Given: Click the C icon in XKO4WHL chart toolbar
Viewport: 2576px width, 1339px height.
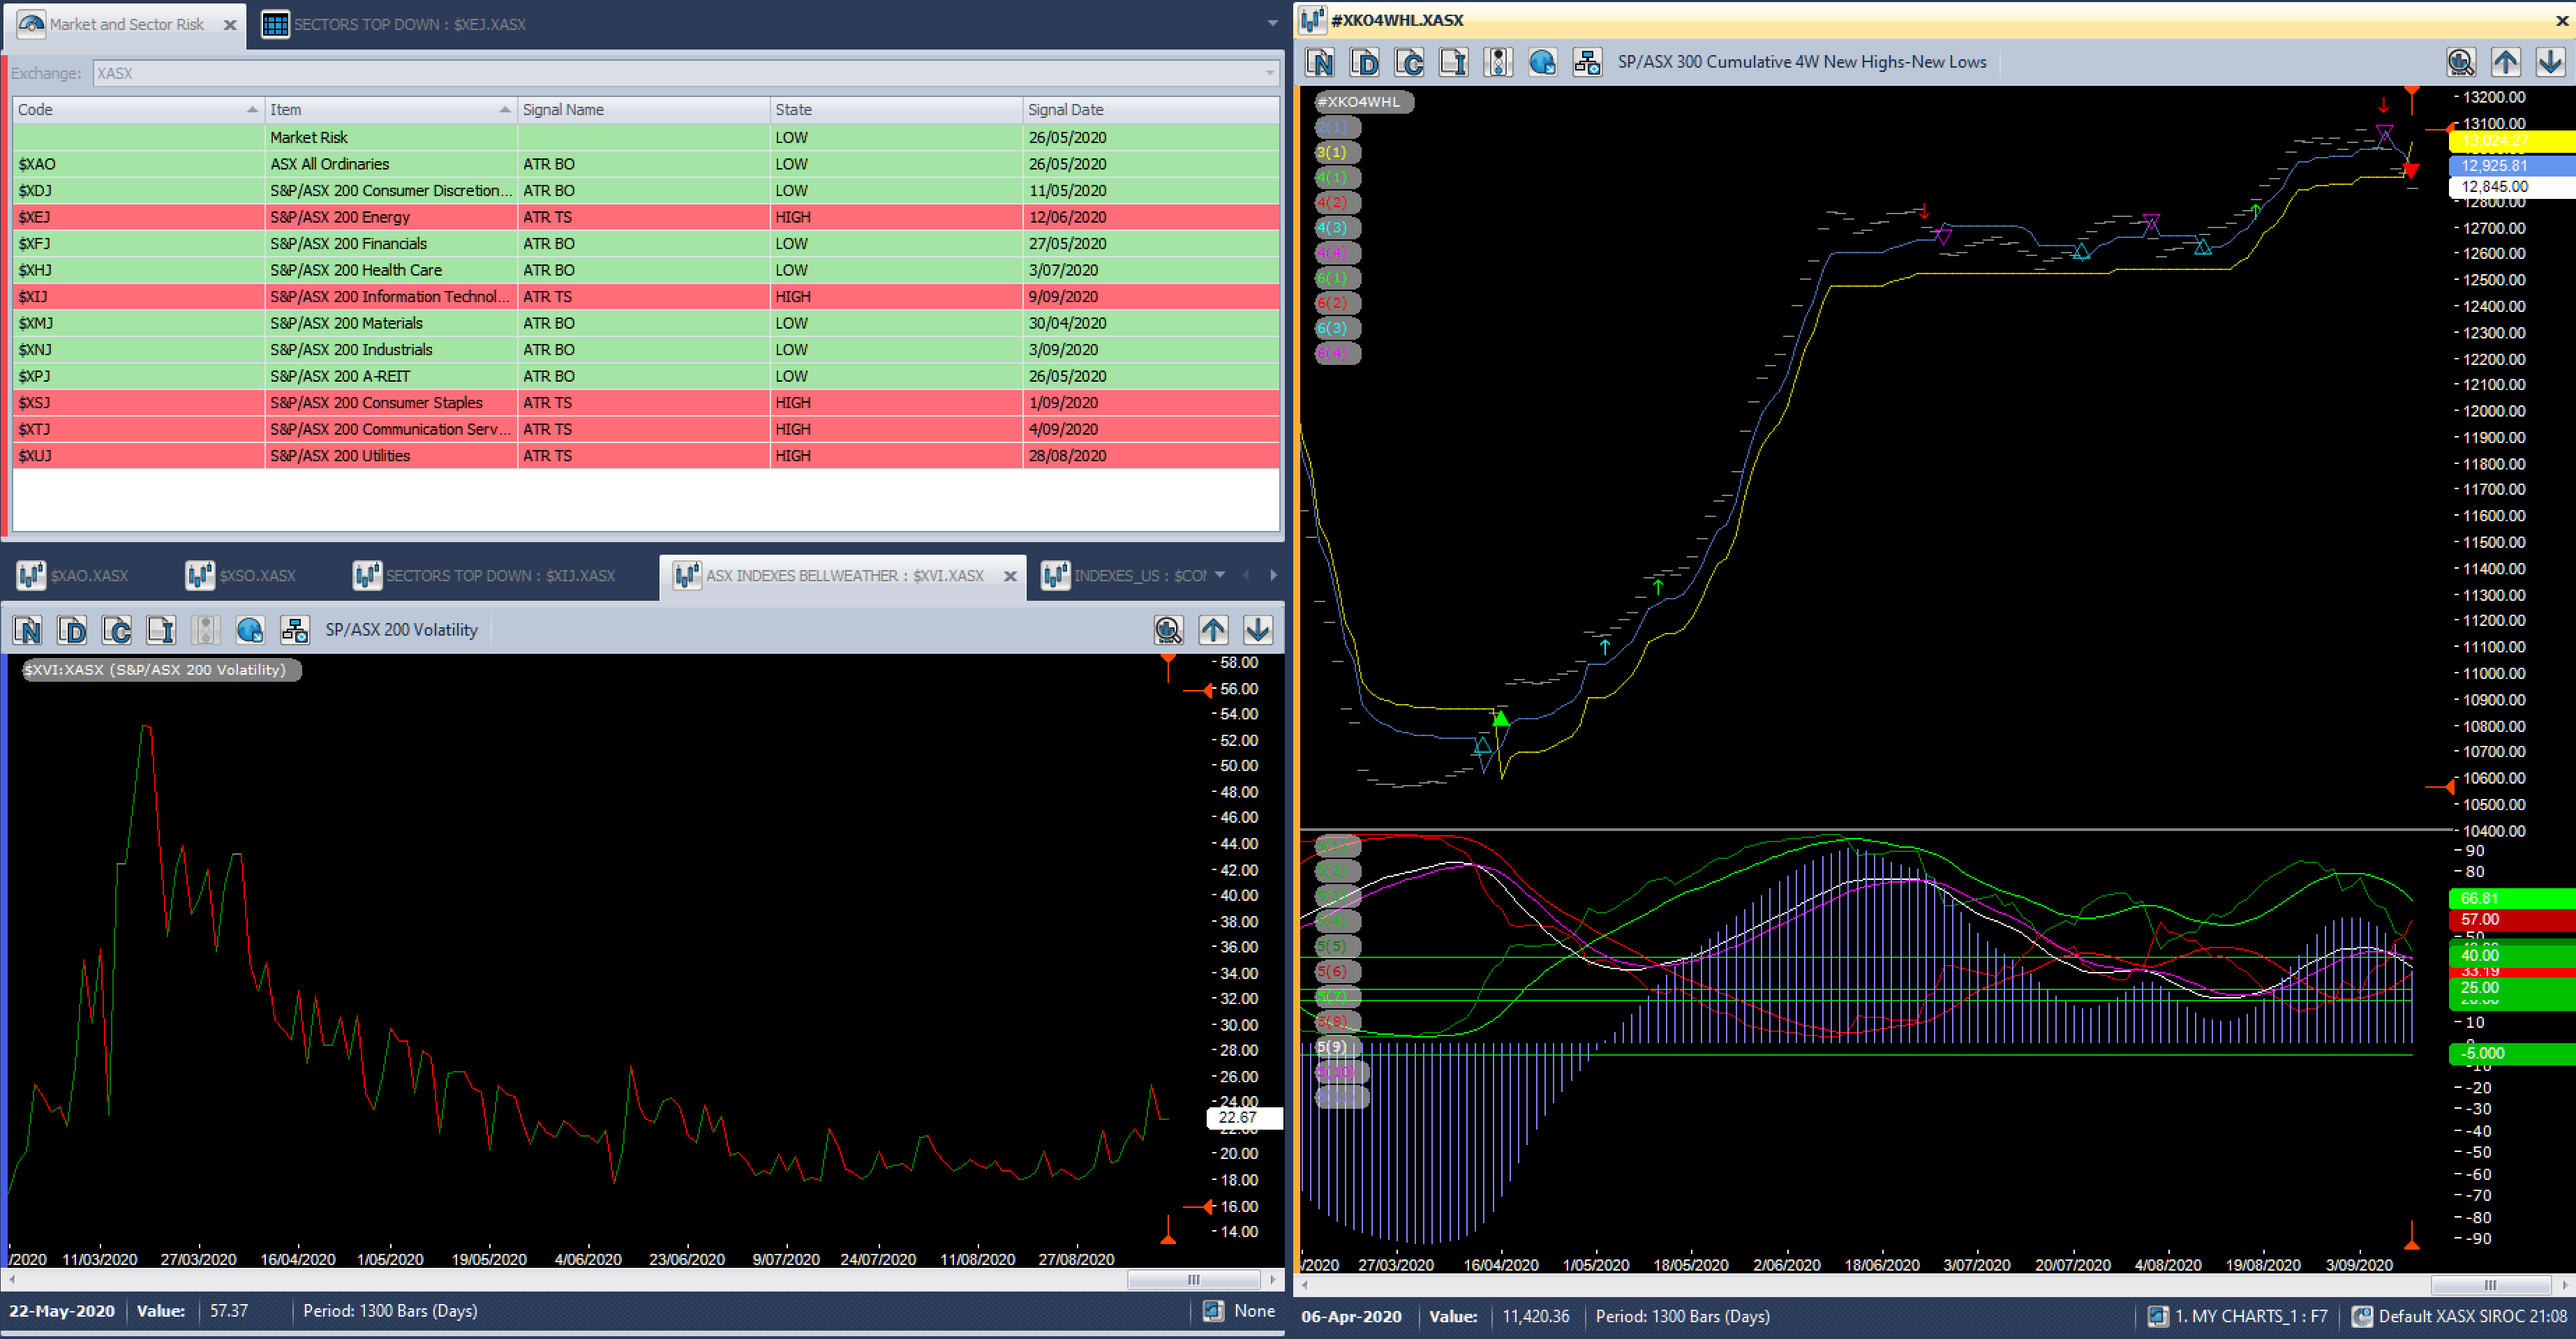Looking at the screenshot, I should (x=1409, y=62).
